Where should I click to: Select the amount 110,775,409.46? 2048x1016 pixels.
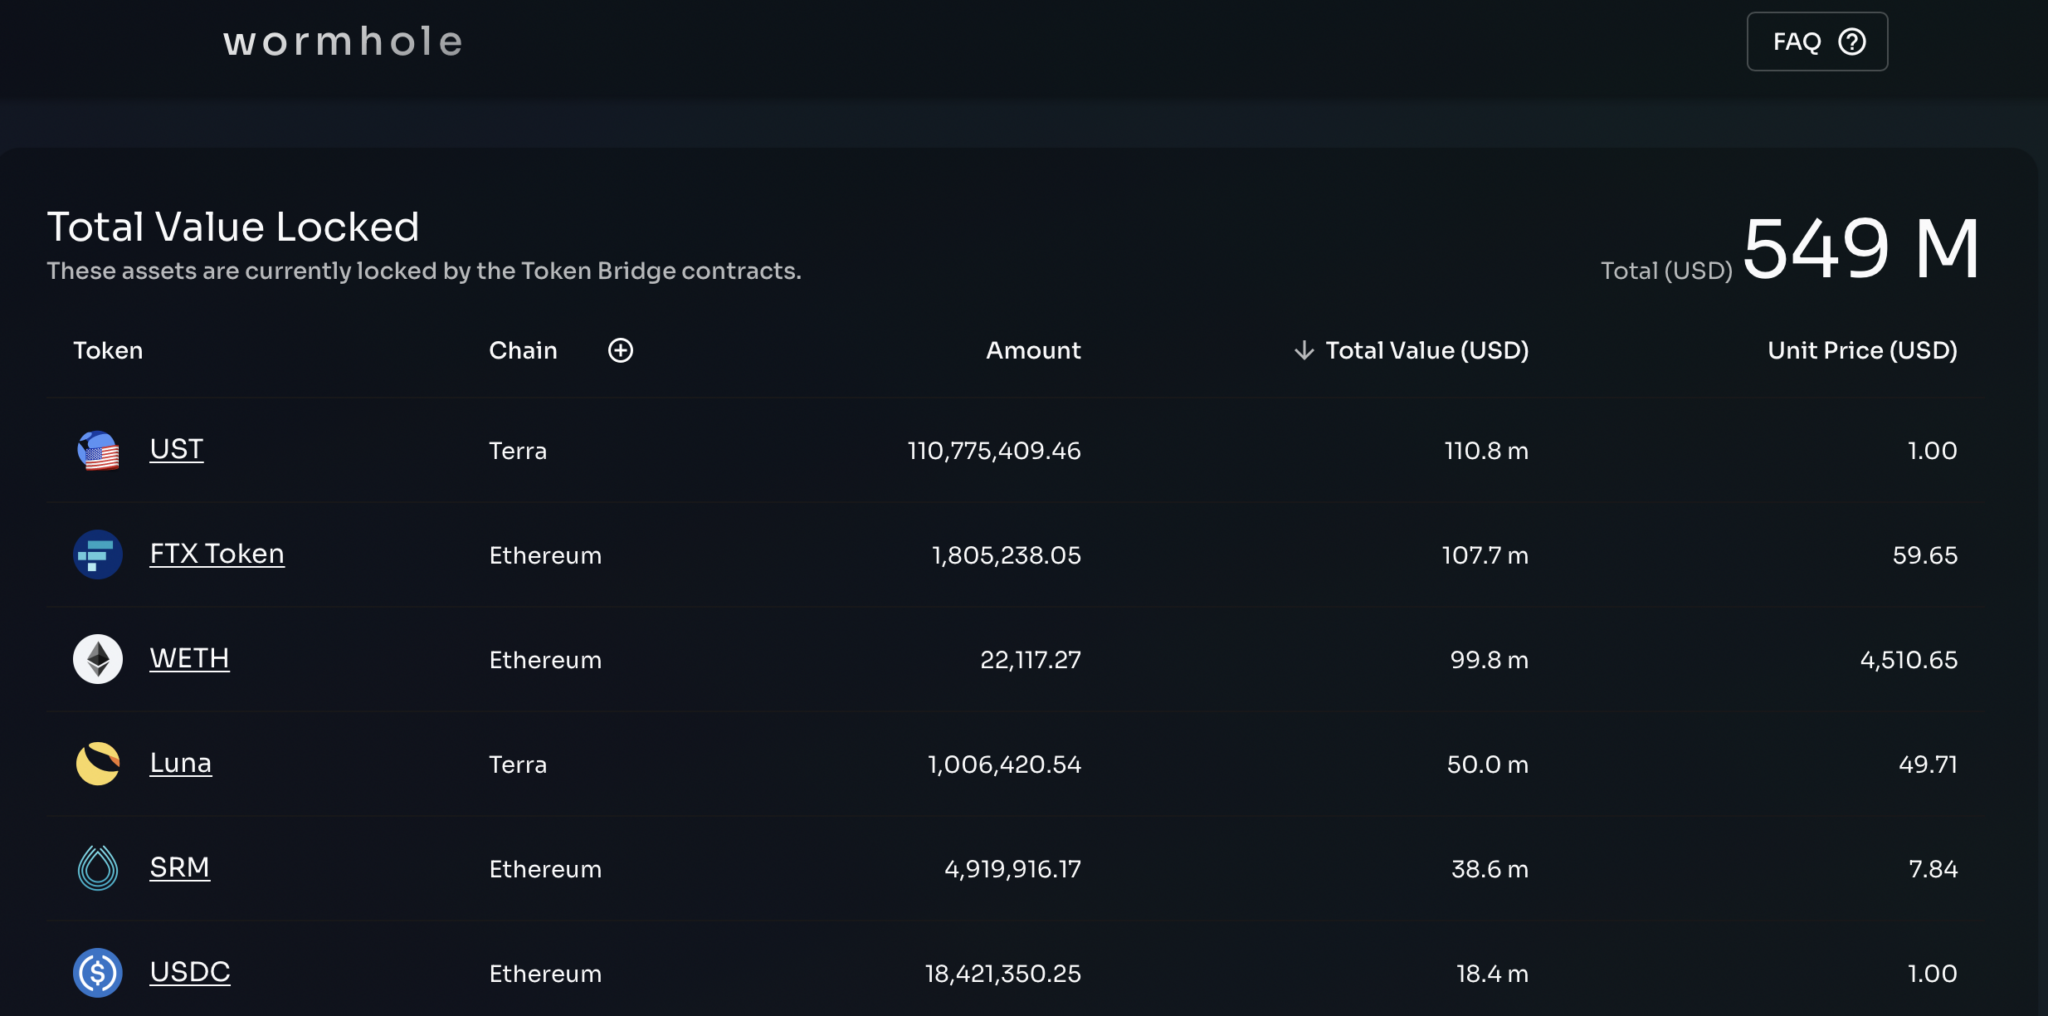pos(994,451)
